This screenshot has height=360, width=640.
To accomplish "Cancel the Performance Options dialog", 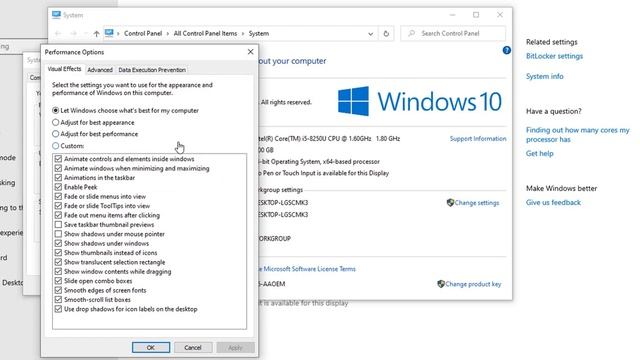I will coord(193,347).
